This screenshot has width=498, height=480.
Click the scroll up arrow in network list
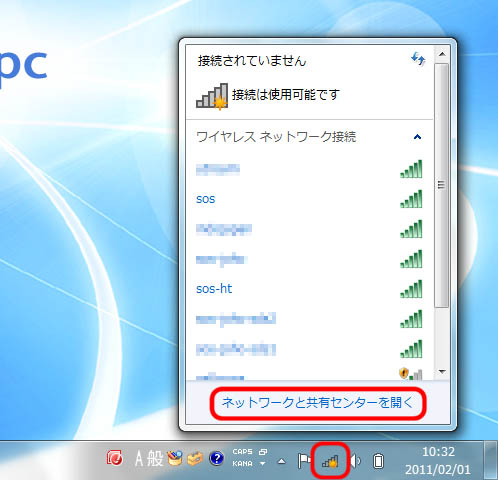tap(442, 54)
